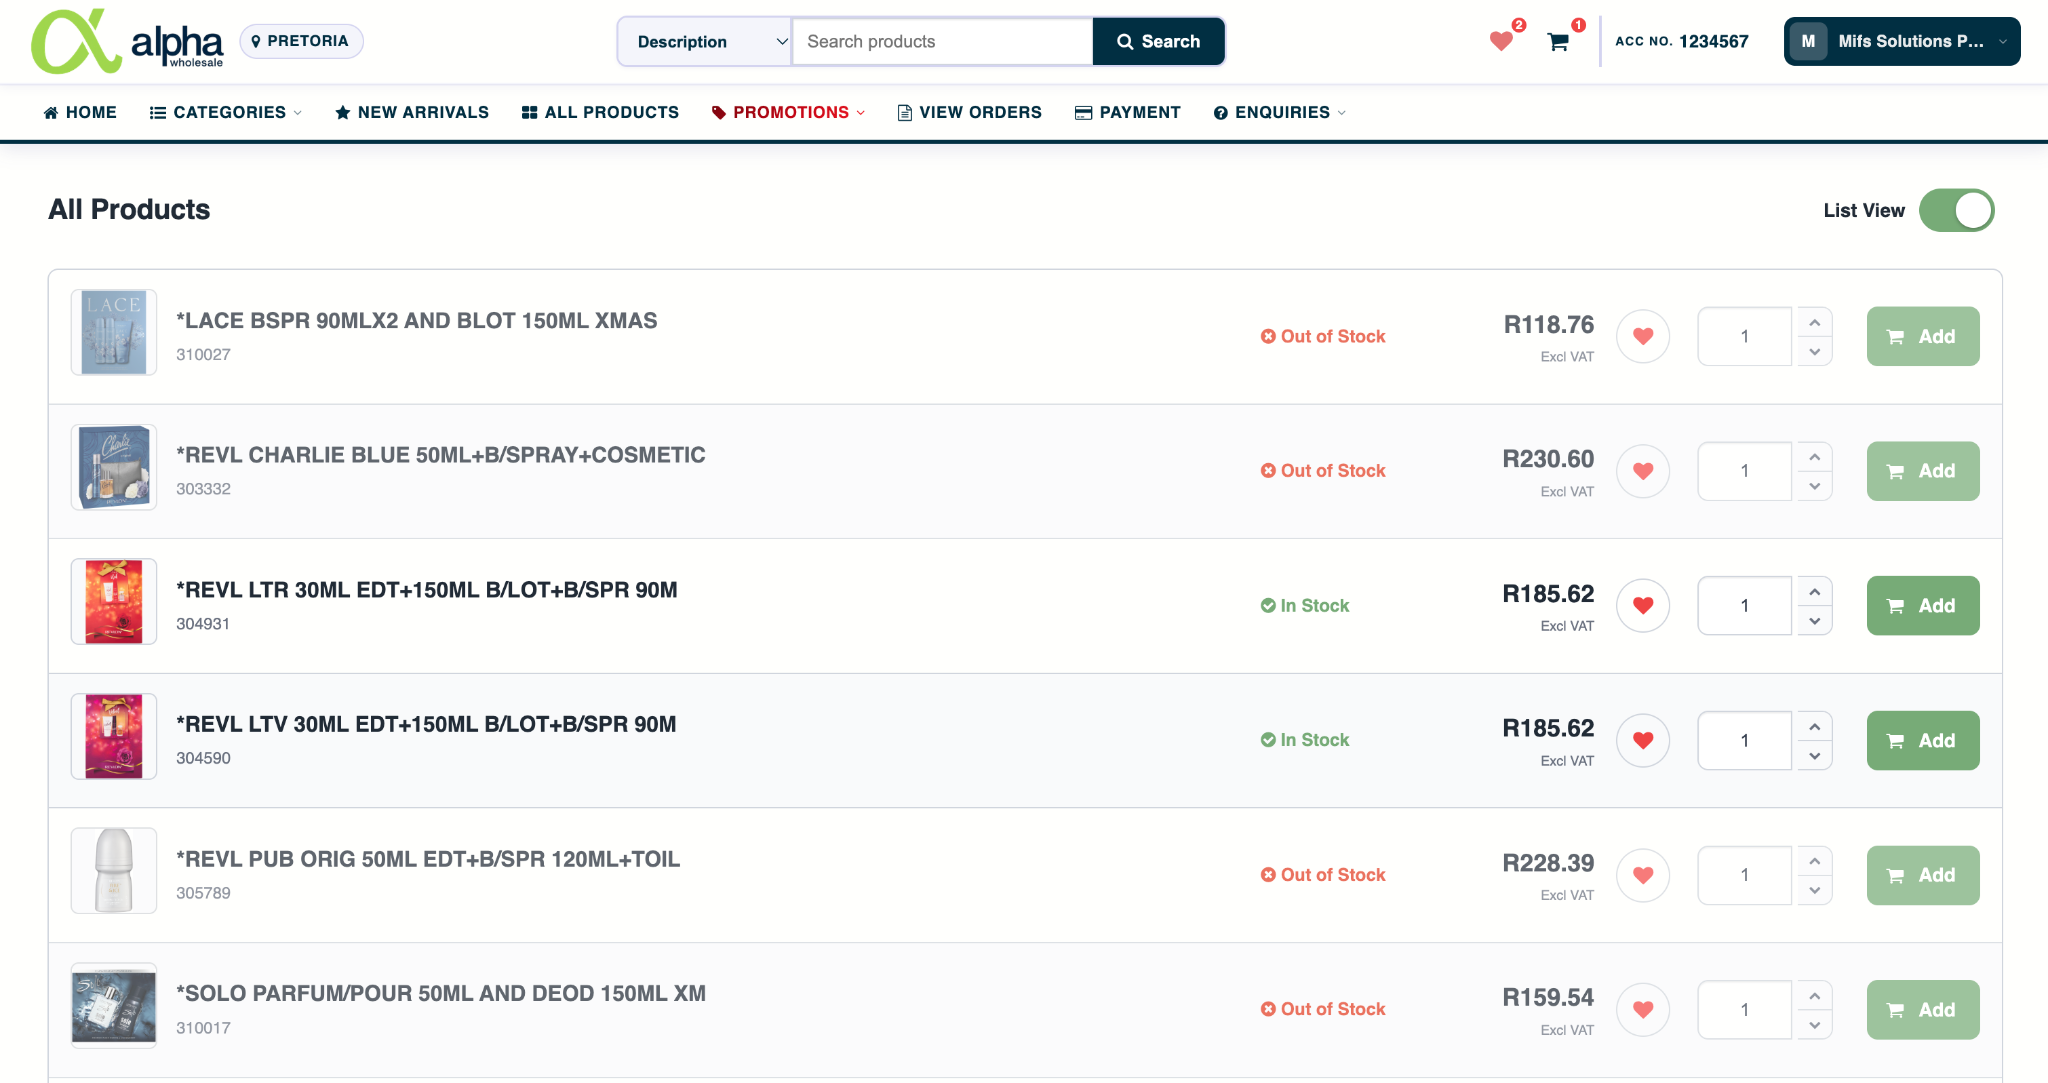Toggle heart for REVL PUB ORIG product

pos(1643,875)
